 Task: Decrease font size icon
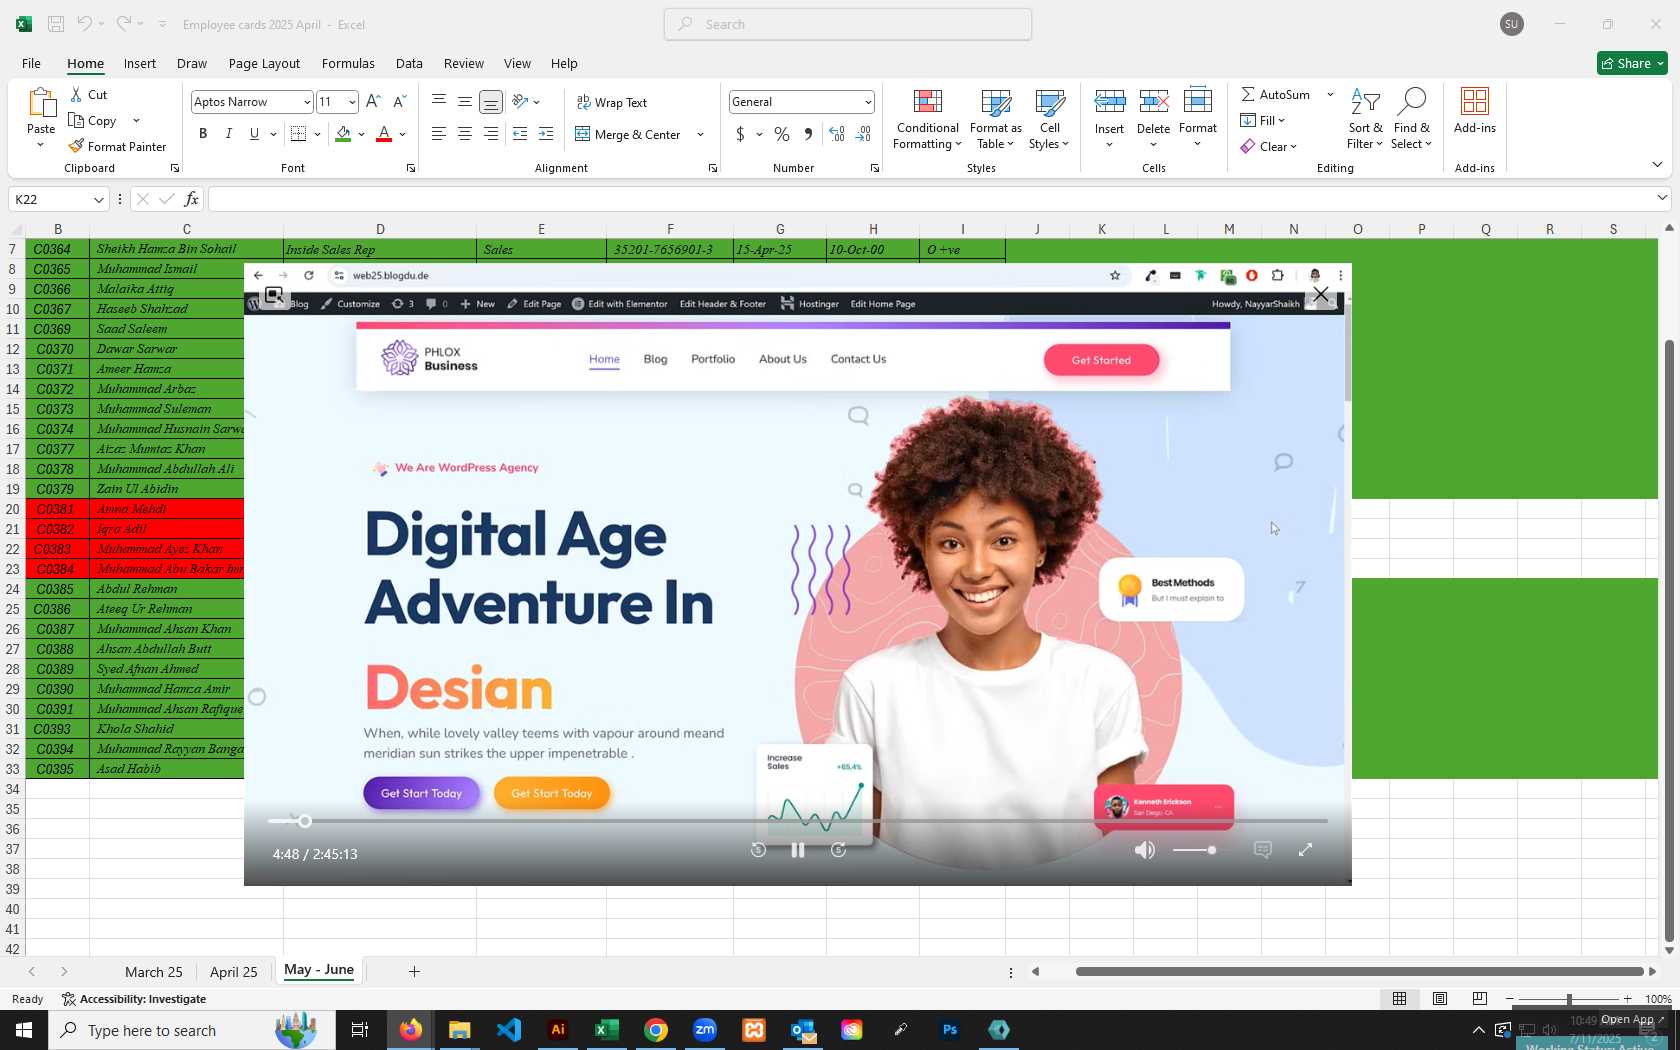tap(399, 101)
